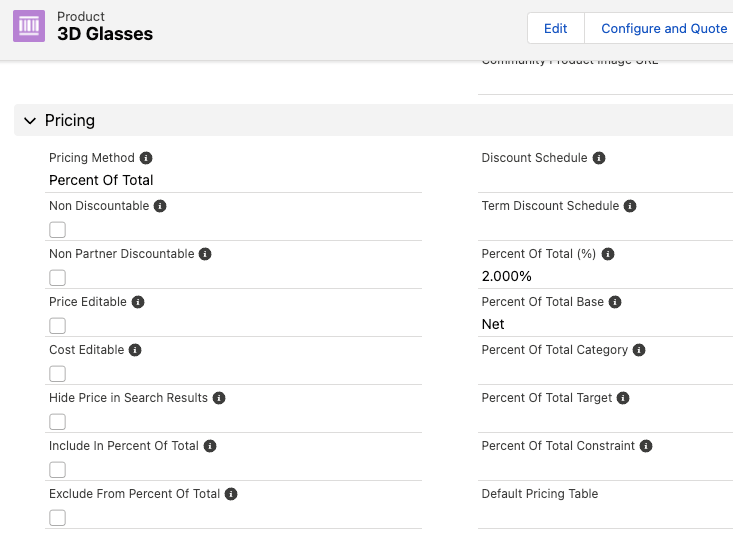Check the Include In Percent Of Total box
Viewport: 733px width, 535px height.
(x=58, y=470)
